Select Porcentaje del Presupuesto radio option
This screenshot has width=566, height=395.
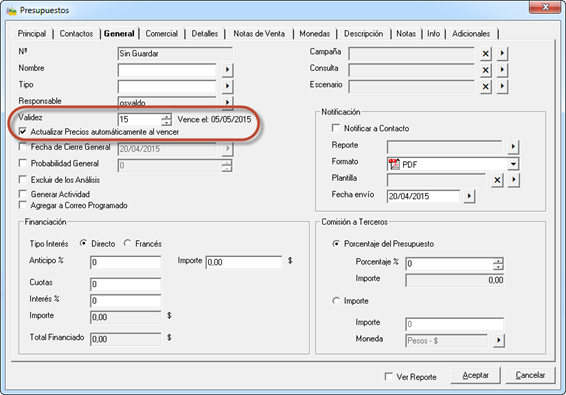pos(336,244)
